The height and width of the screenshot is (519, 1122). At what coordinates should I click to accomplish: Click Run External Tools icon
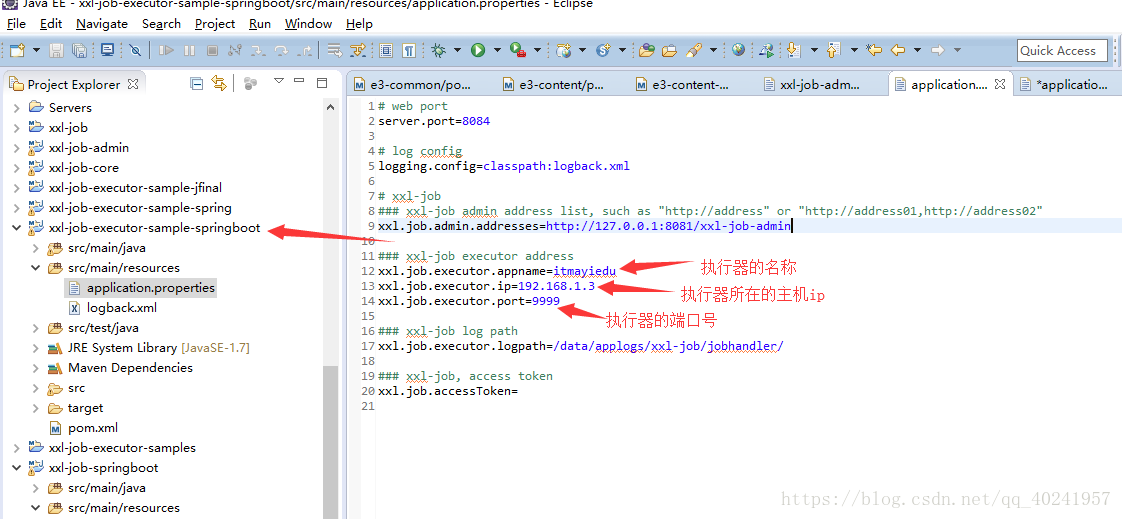click(517, 50)
